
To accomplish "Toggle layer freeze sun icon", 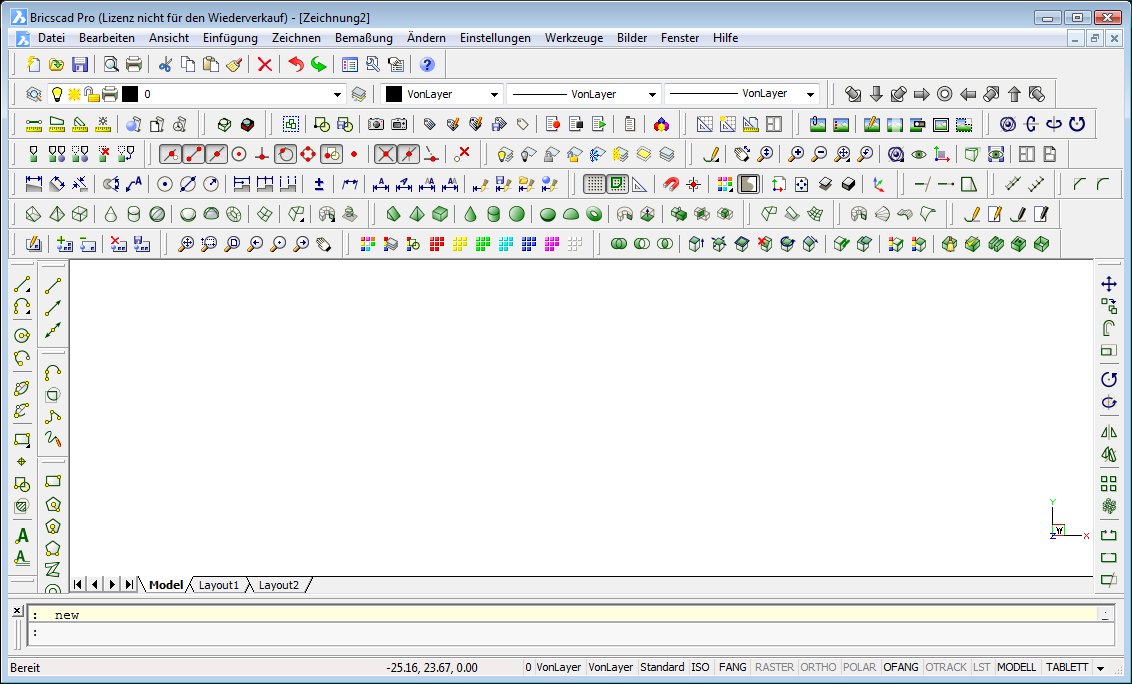I will [x=74, y=94].
